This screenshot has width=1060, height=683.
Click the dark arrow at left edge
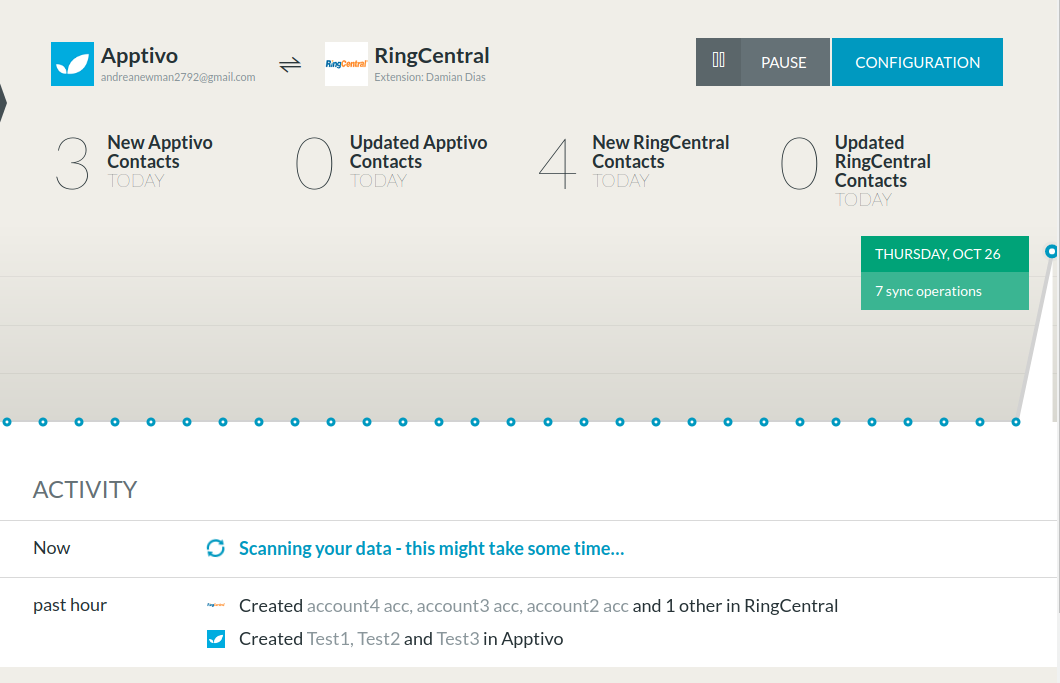point(3,103)
